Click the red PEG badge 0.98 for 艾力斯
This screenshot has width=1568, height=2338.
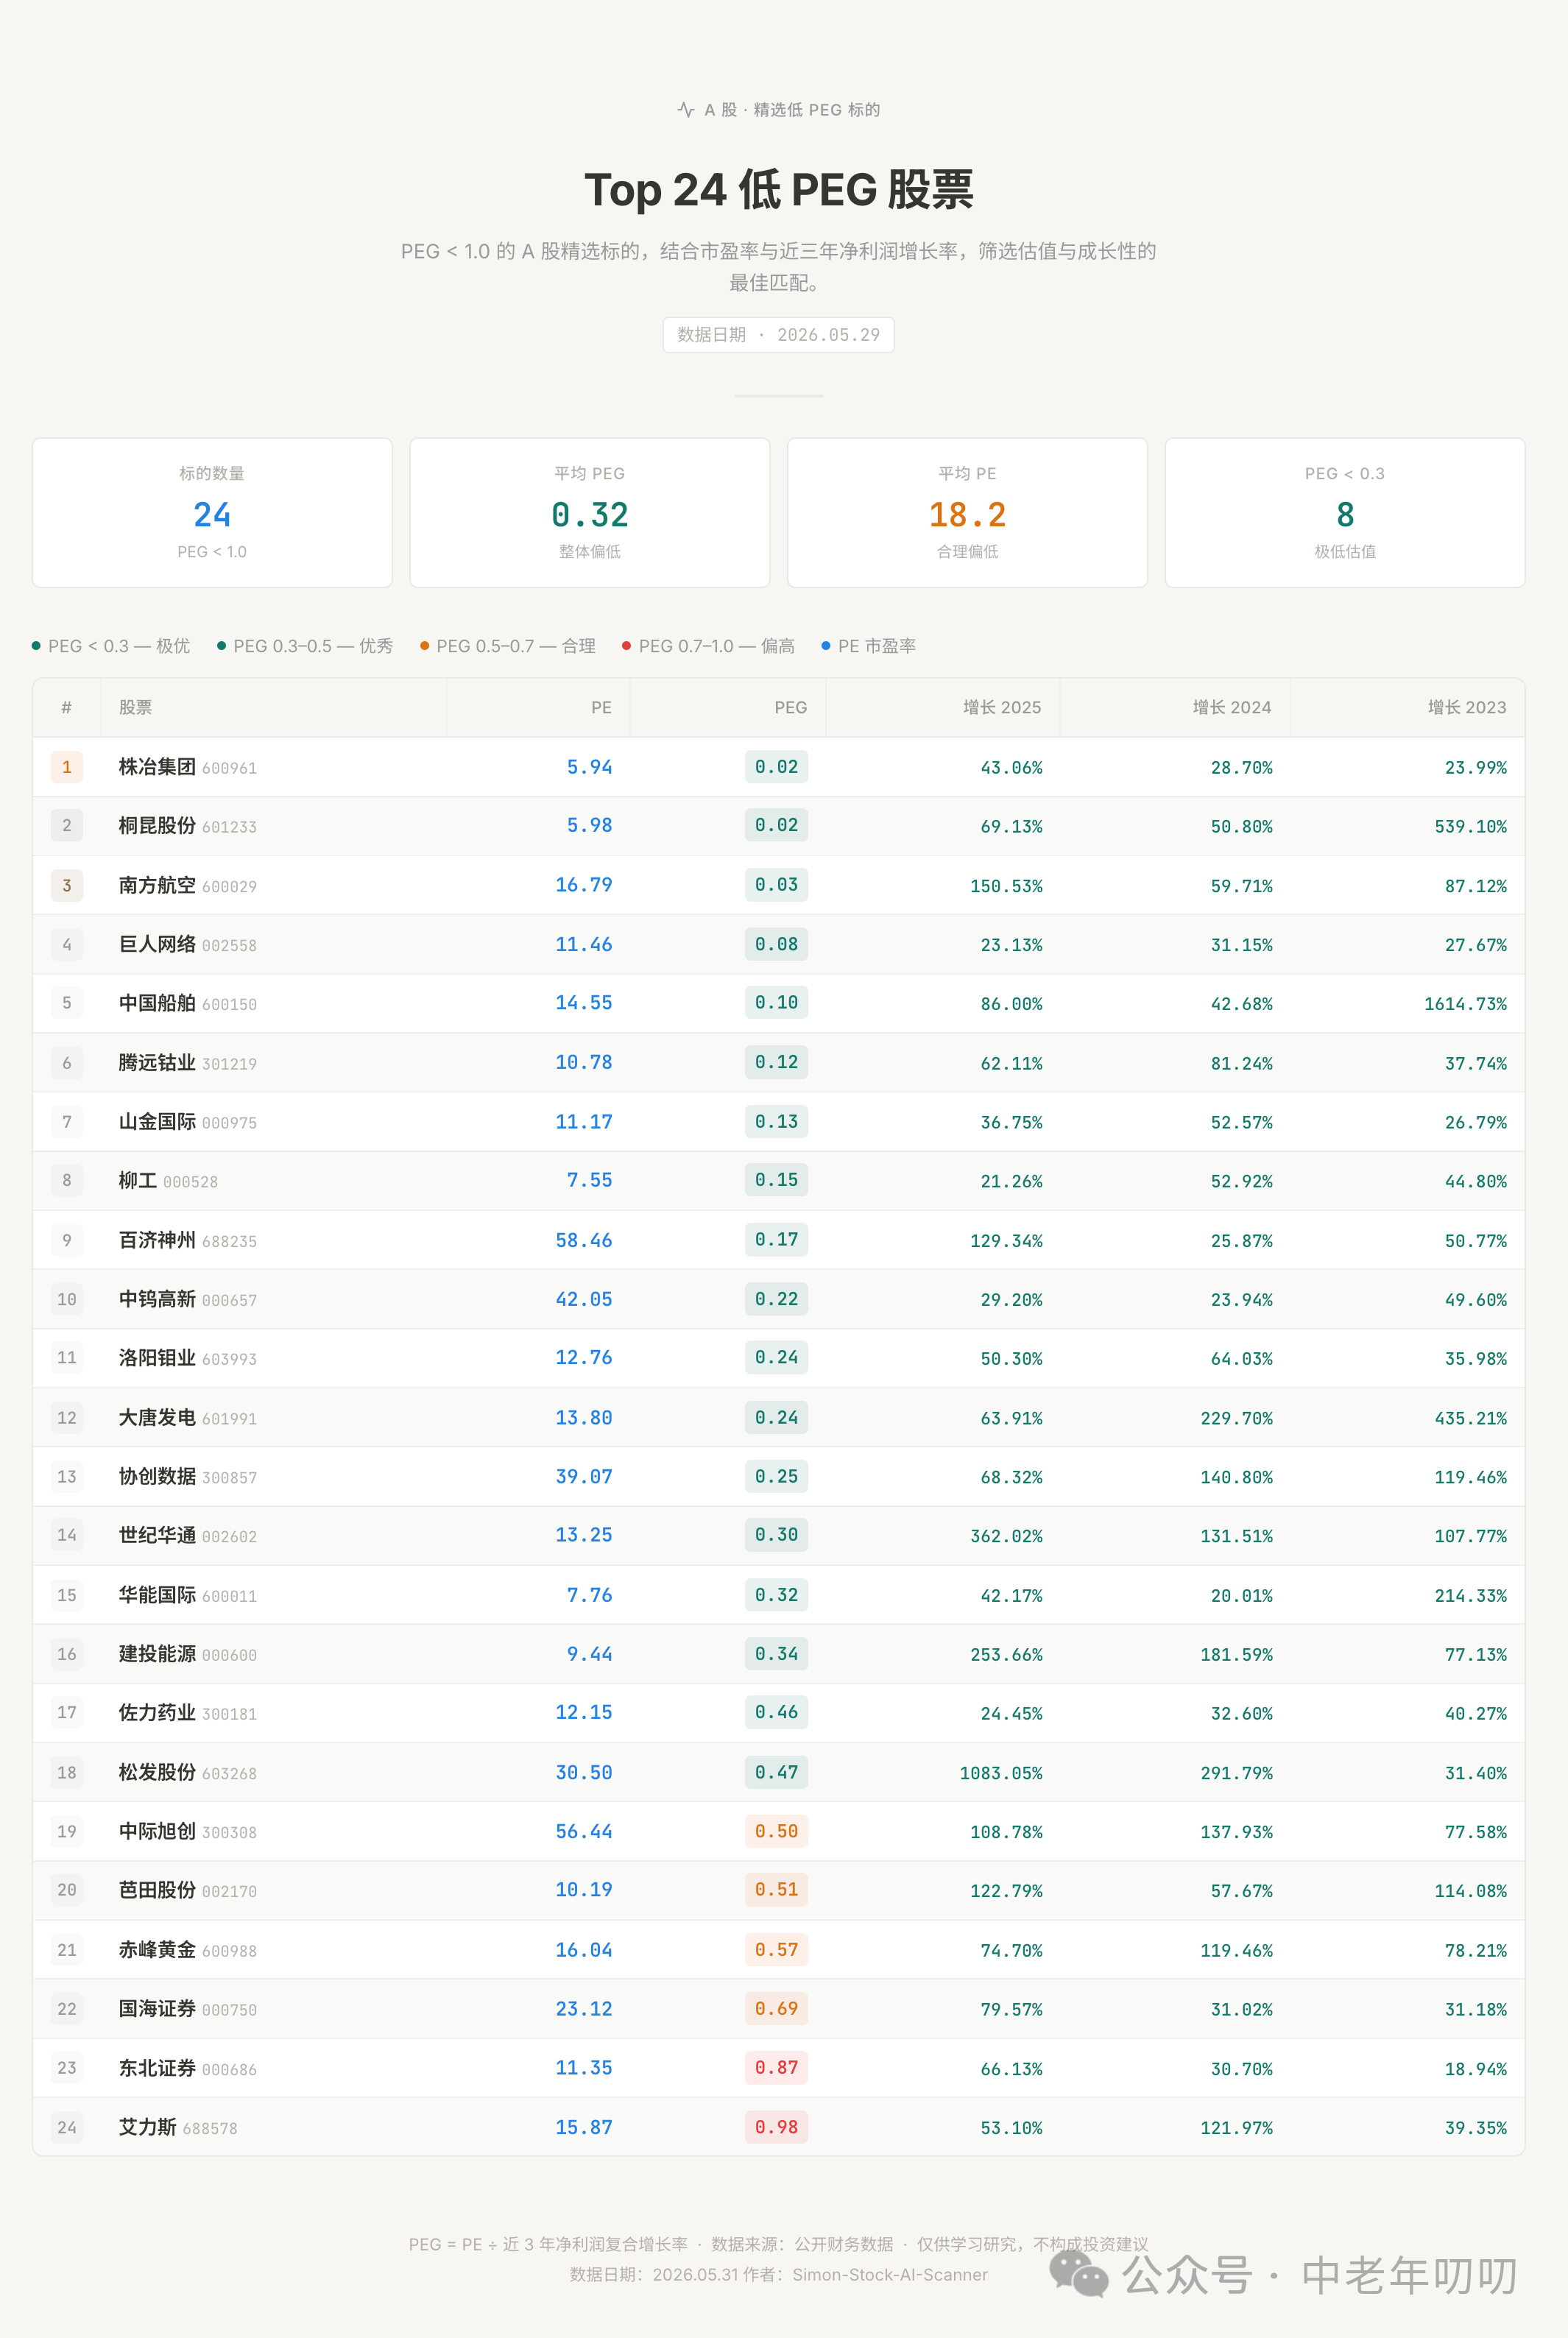[776, 2127]
